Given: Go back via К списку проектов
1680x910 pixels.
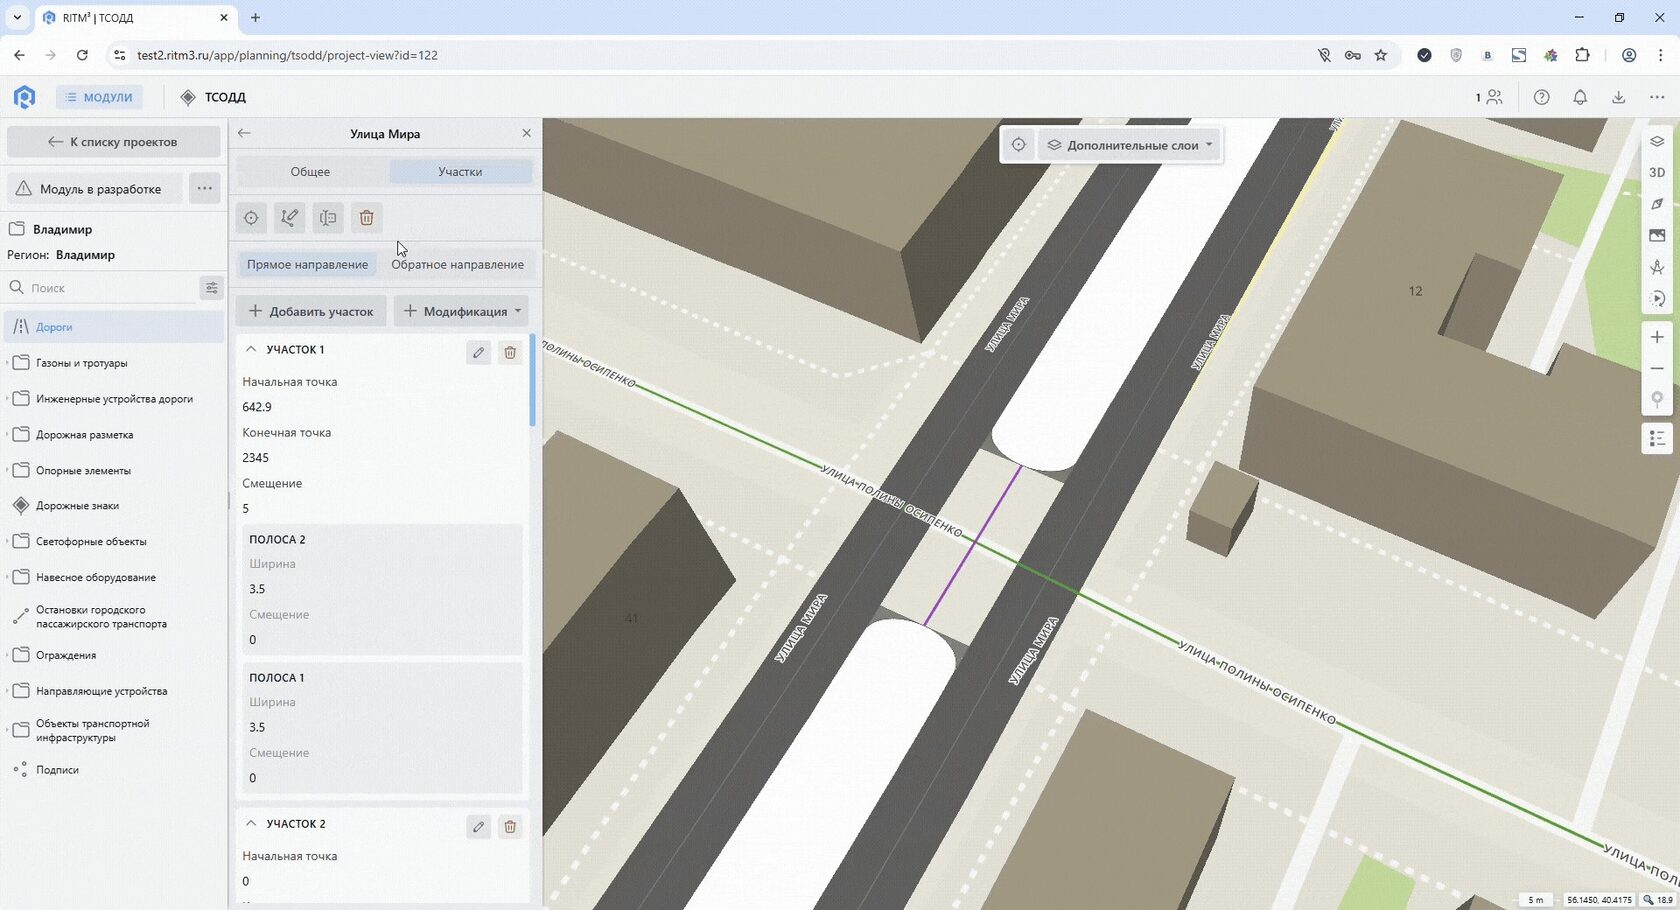Looking at the screenshot, I should (x=114, y=142).
